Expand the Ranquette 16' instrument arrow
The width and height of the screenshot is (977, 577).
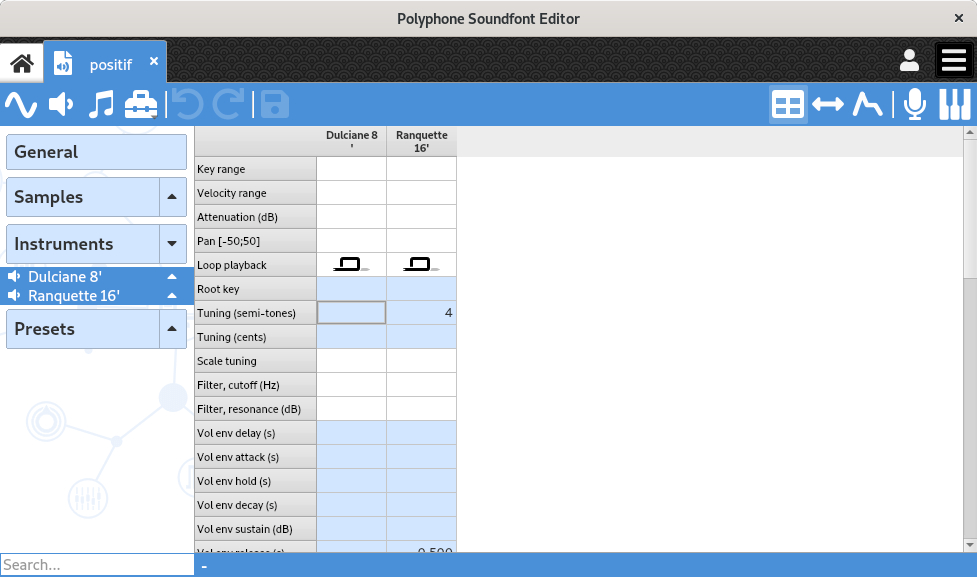(x=173, y=295)
